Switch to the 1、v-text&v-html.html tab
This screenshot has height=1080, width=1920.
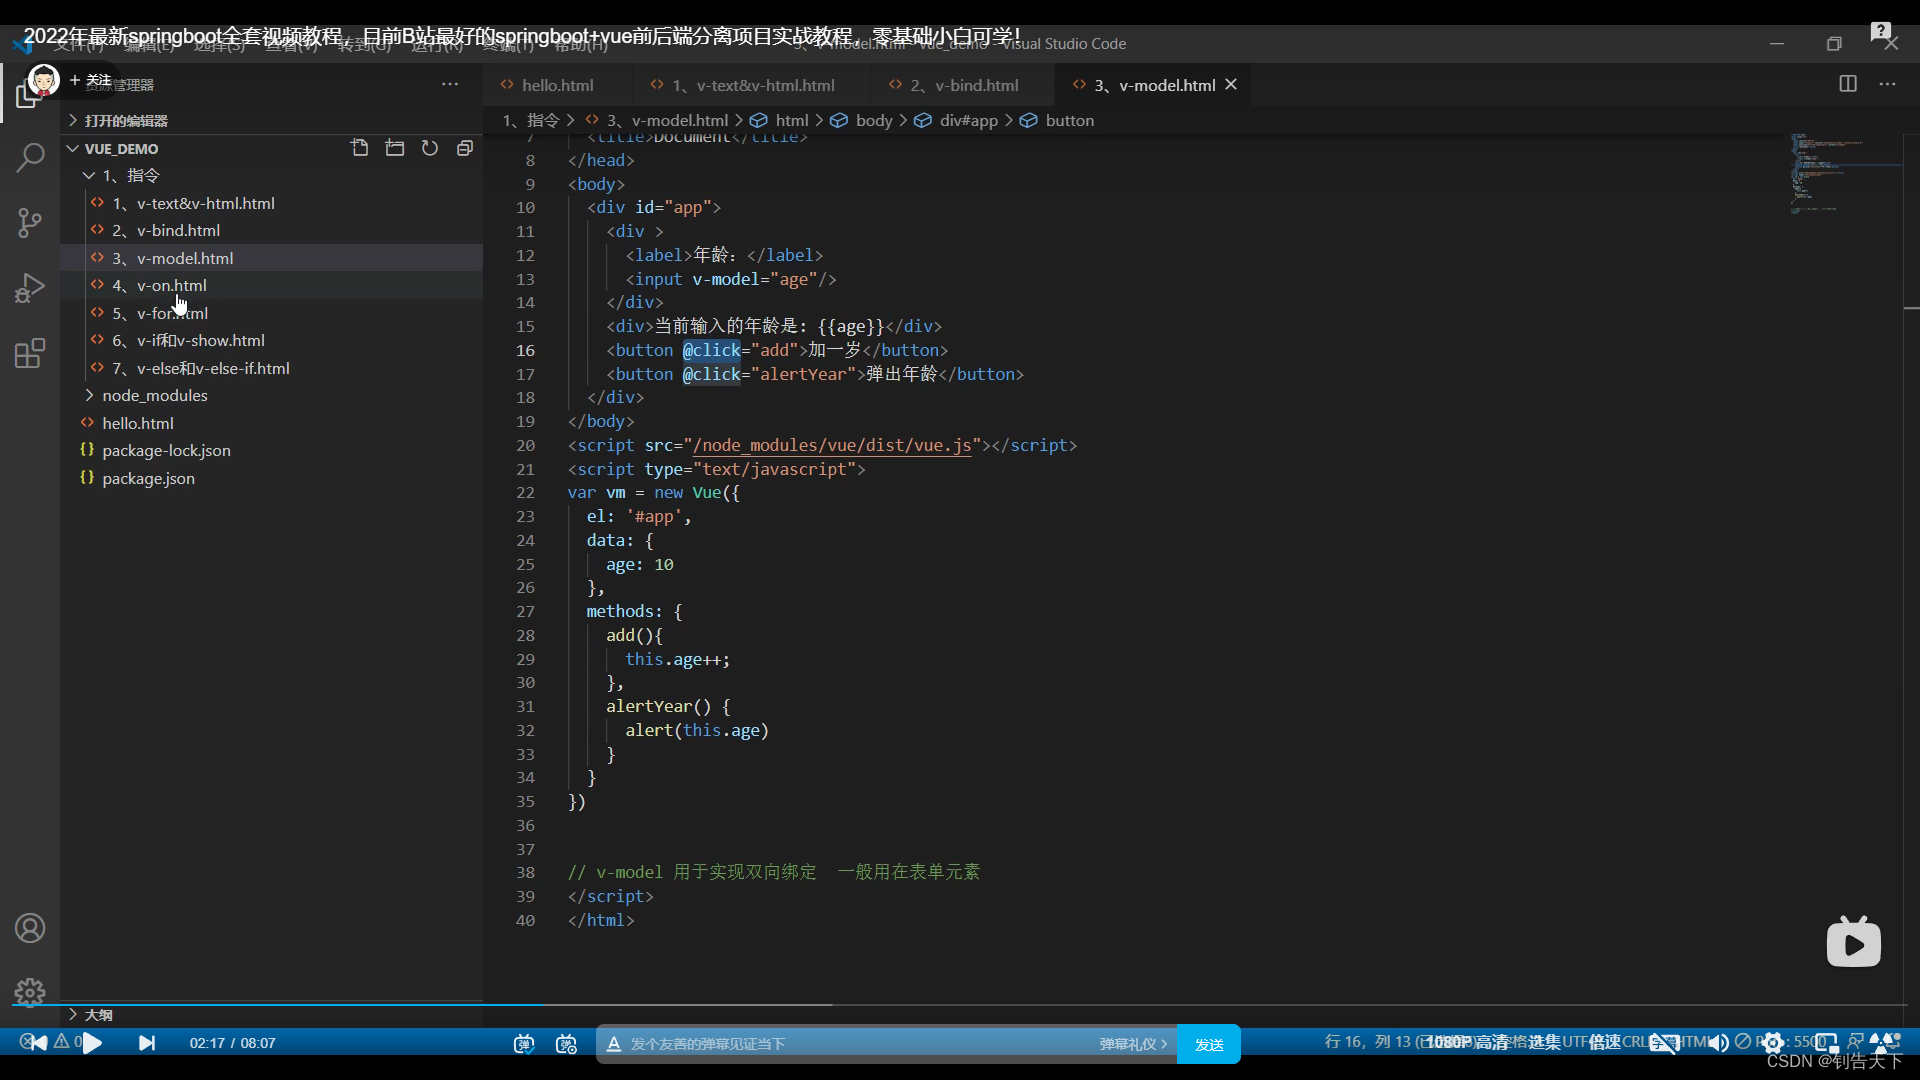(x=751, y=85)
